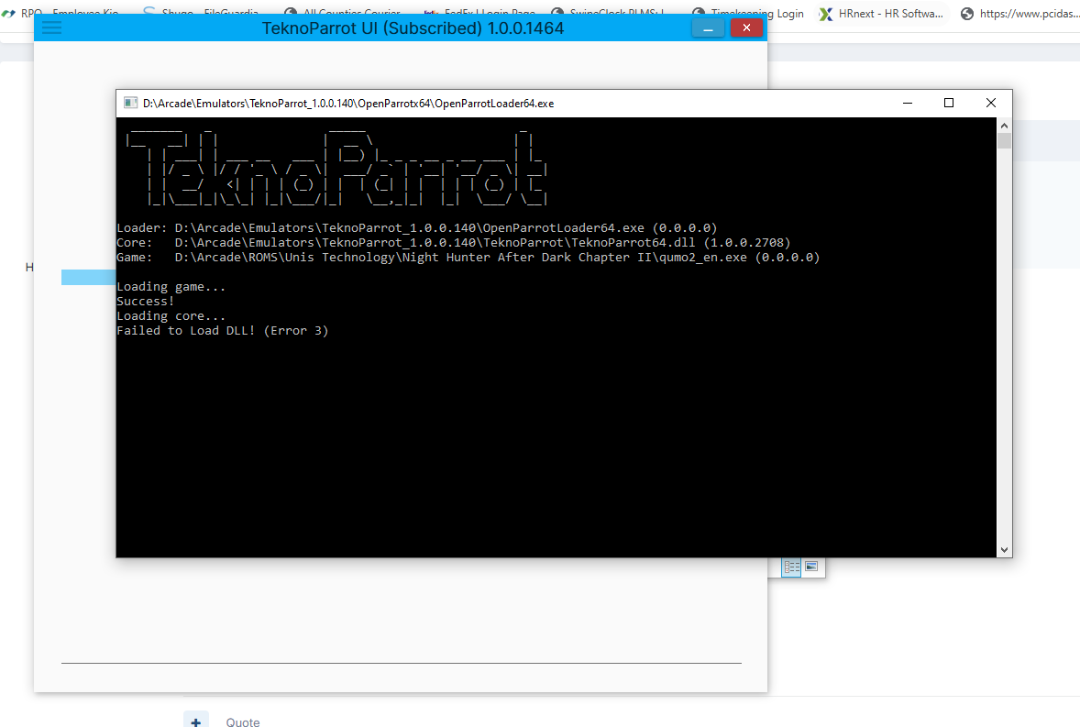Screen dimensions: 1080x727
Task: Maximize the OpenParrotLoader64 console window
Action: tap(949, 103)
